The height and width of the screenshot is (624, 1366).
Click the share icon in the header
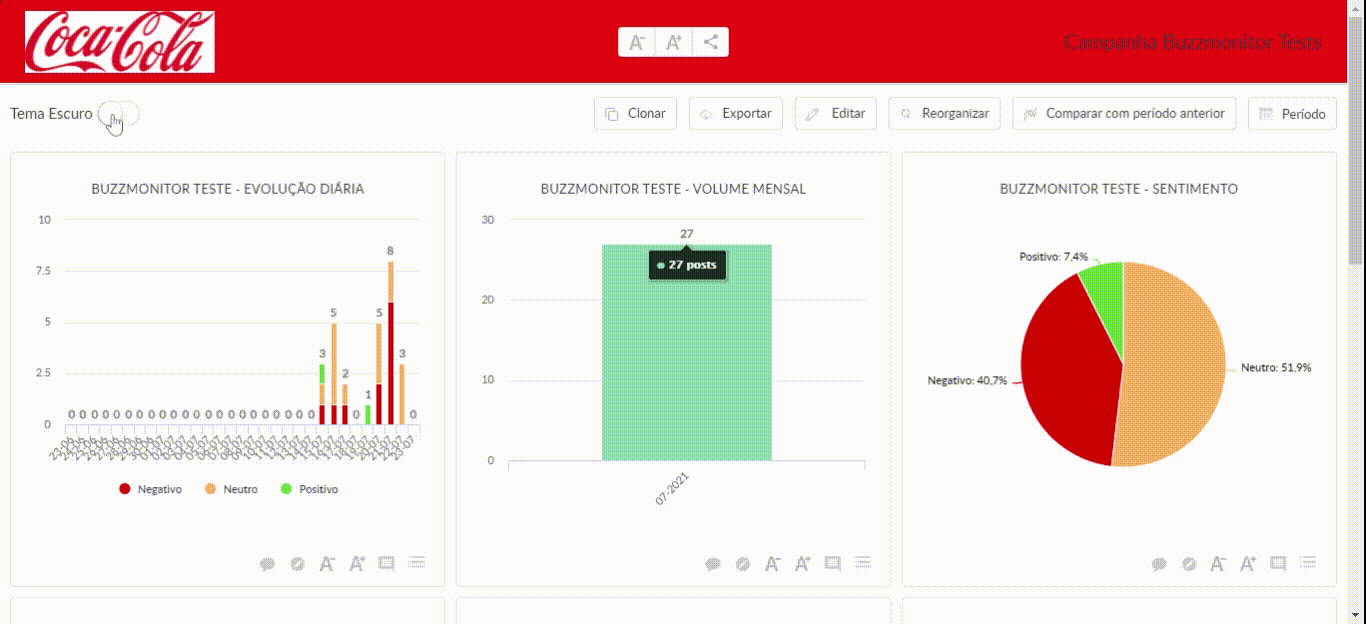pos(710,42)
